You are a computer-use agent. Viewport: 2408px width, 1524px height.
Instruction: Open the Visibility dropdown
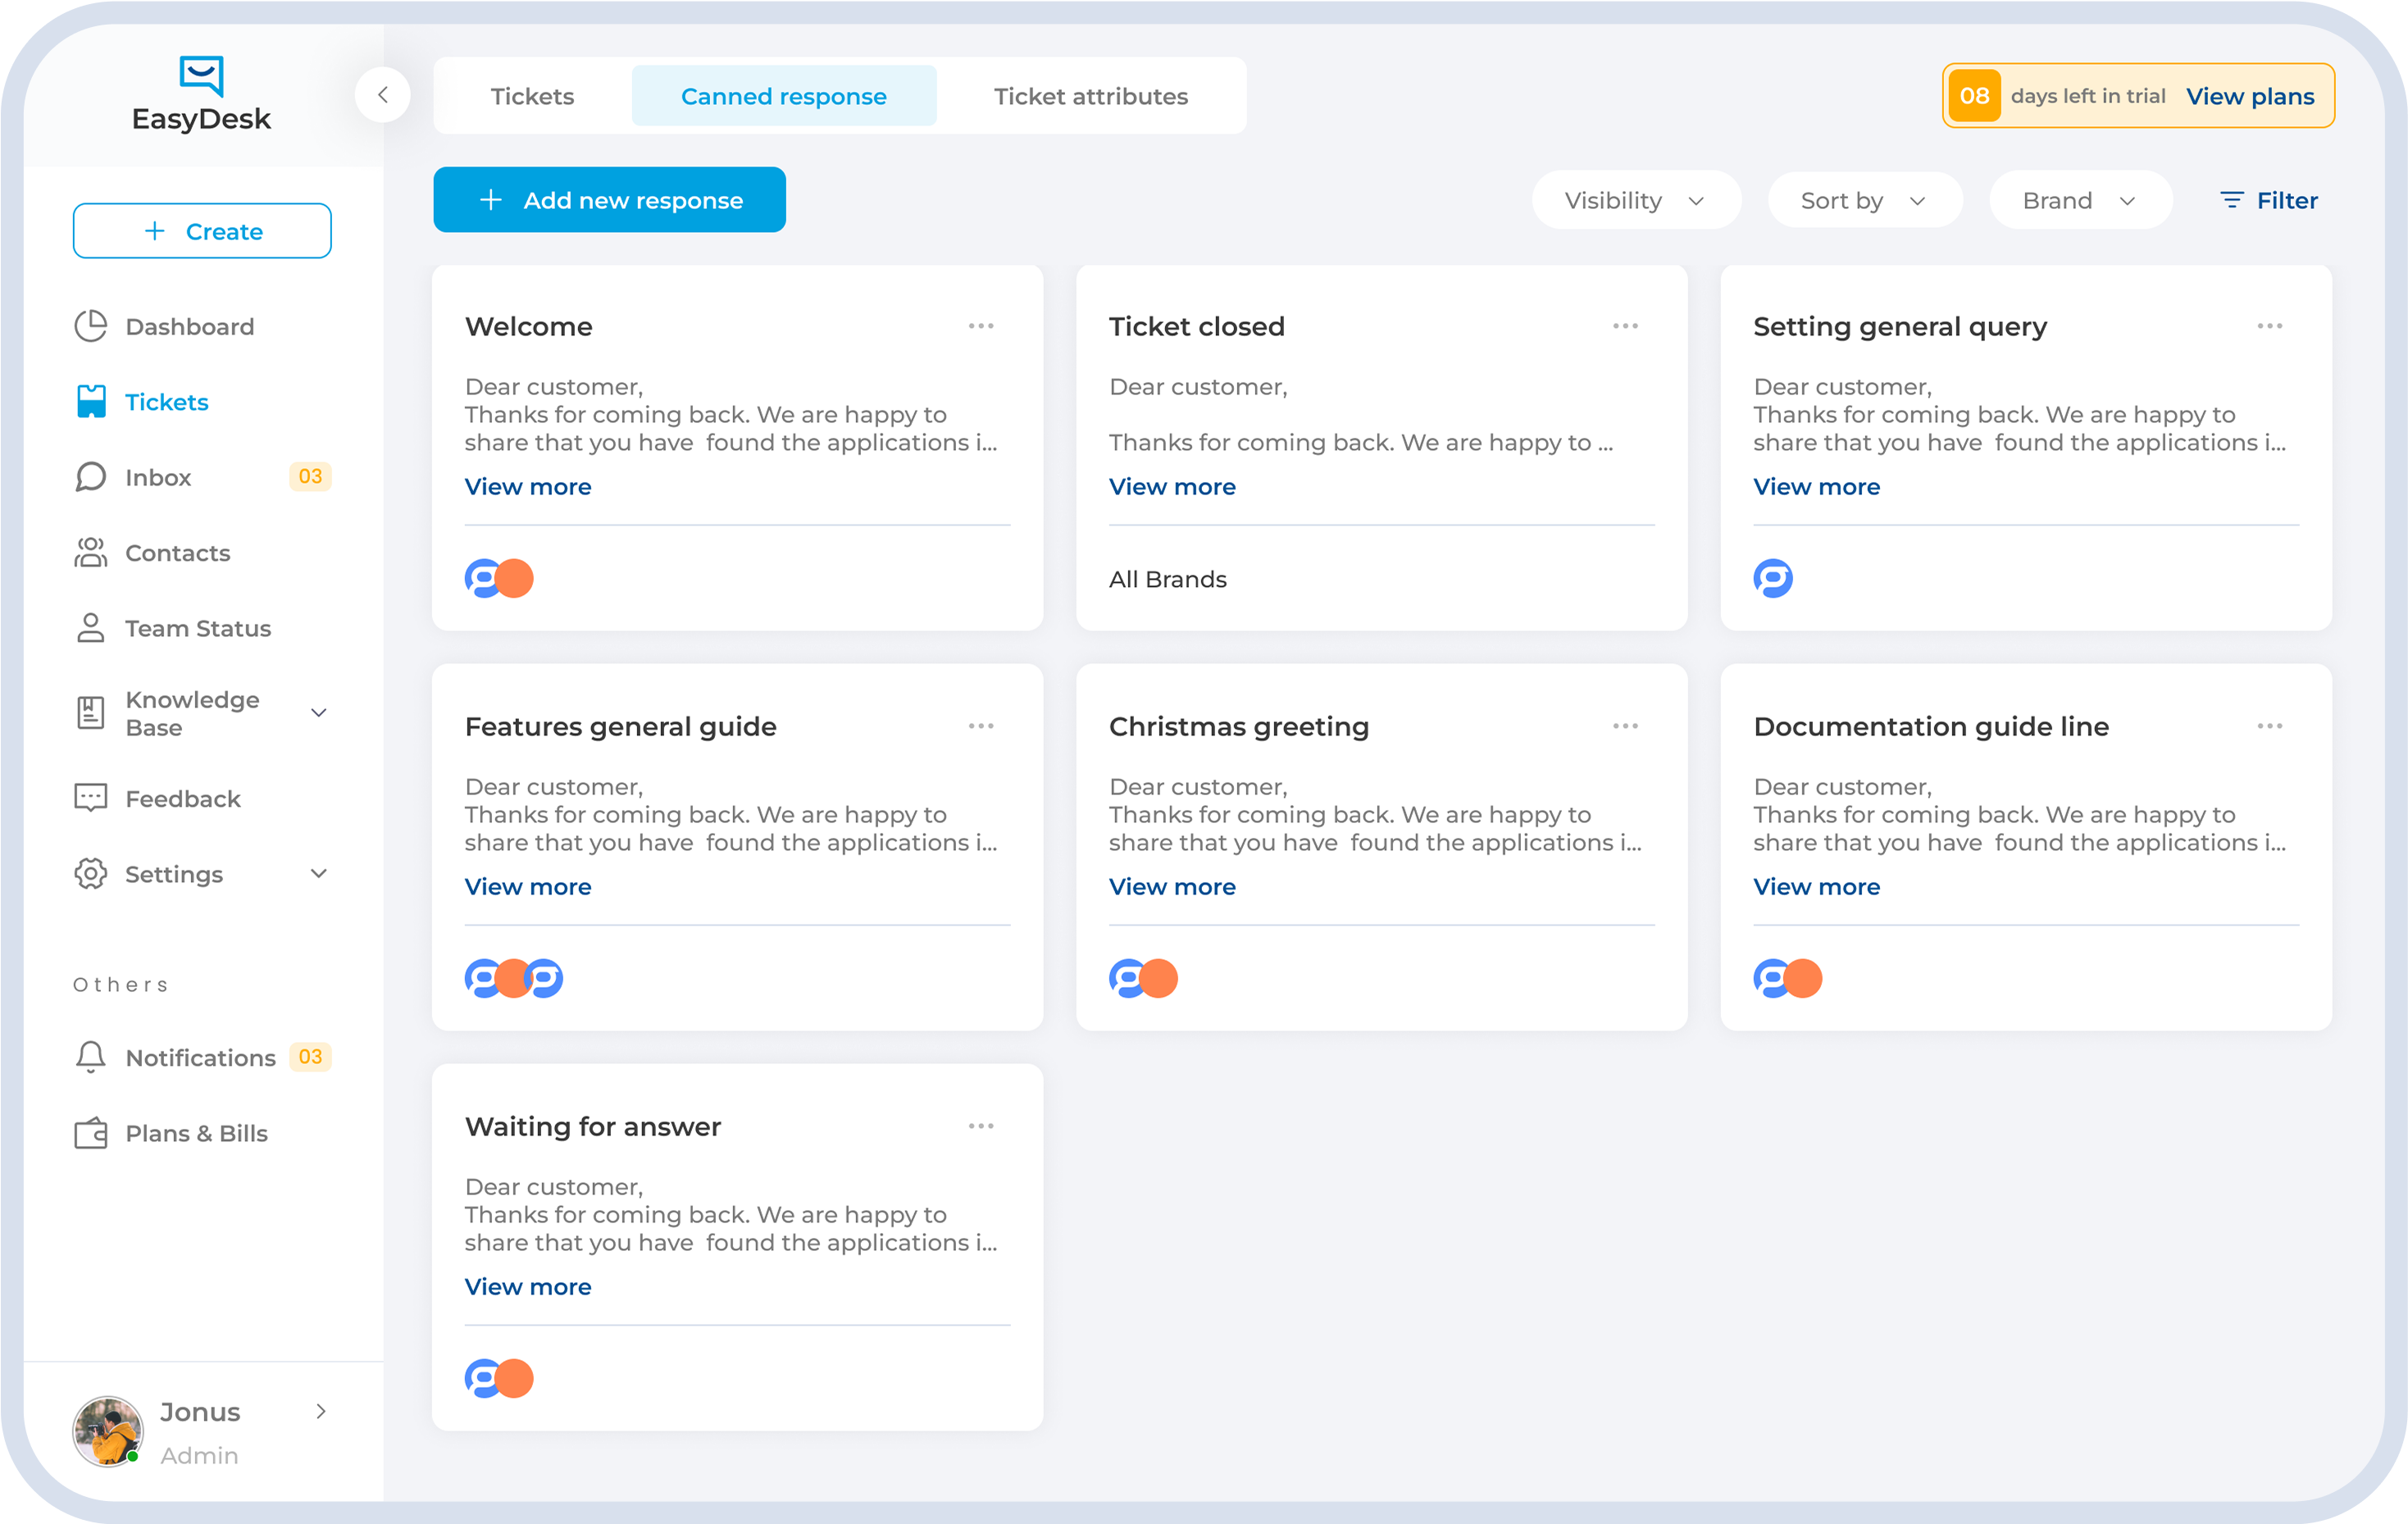pyautogui.click(x=1636, y=199)
